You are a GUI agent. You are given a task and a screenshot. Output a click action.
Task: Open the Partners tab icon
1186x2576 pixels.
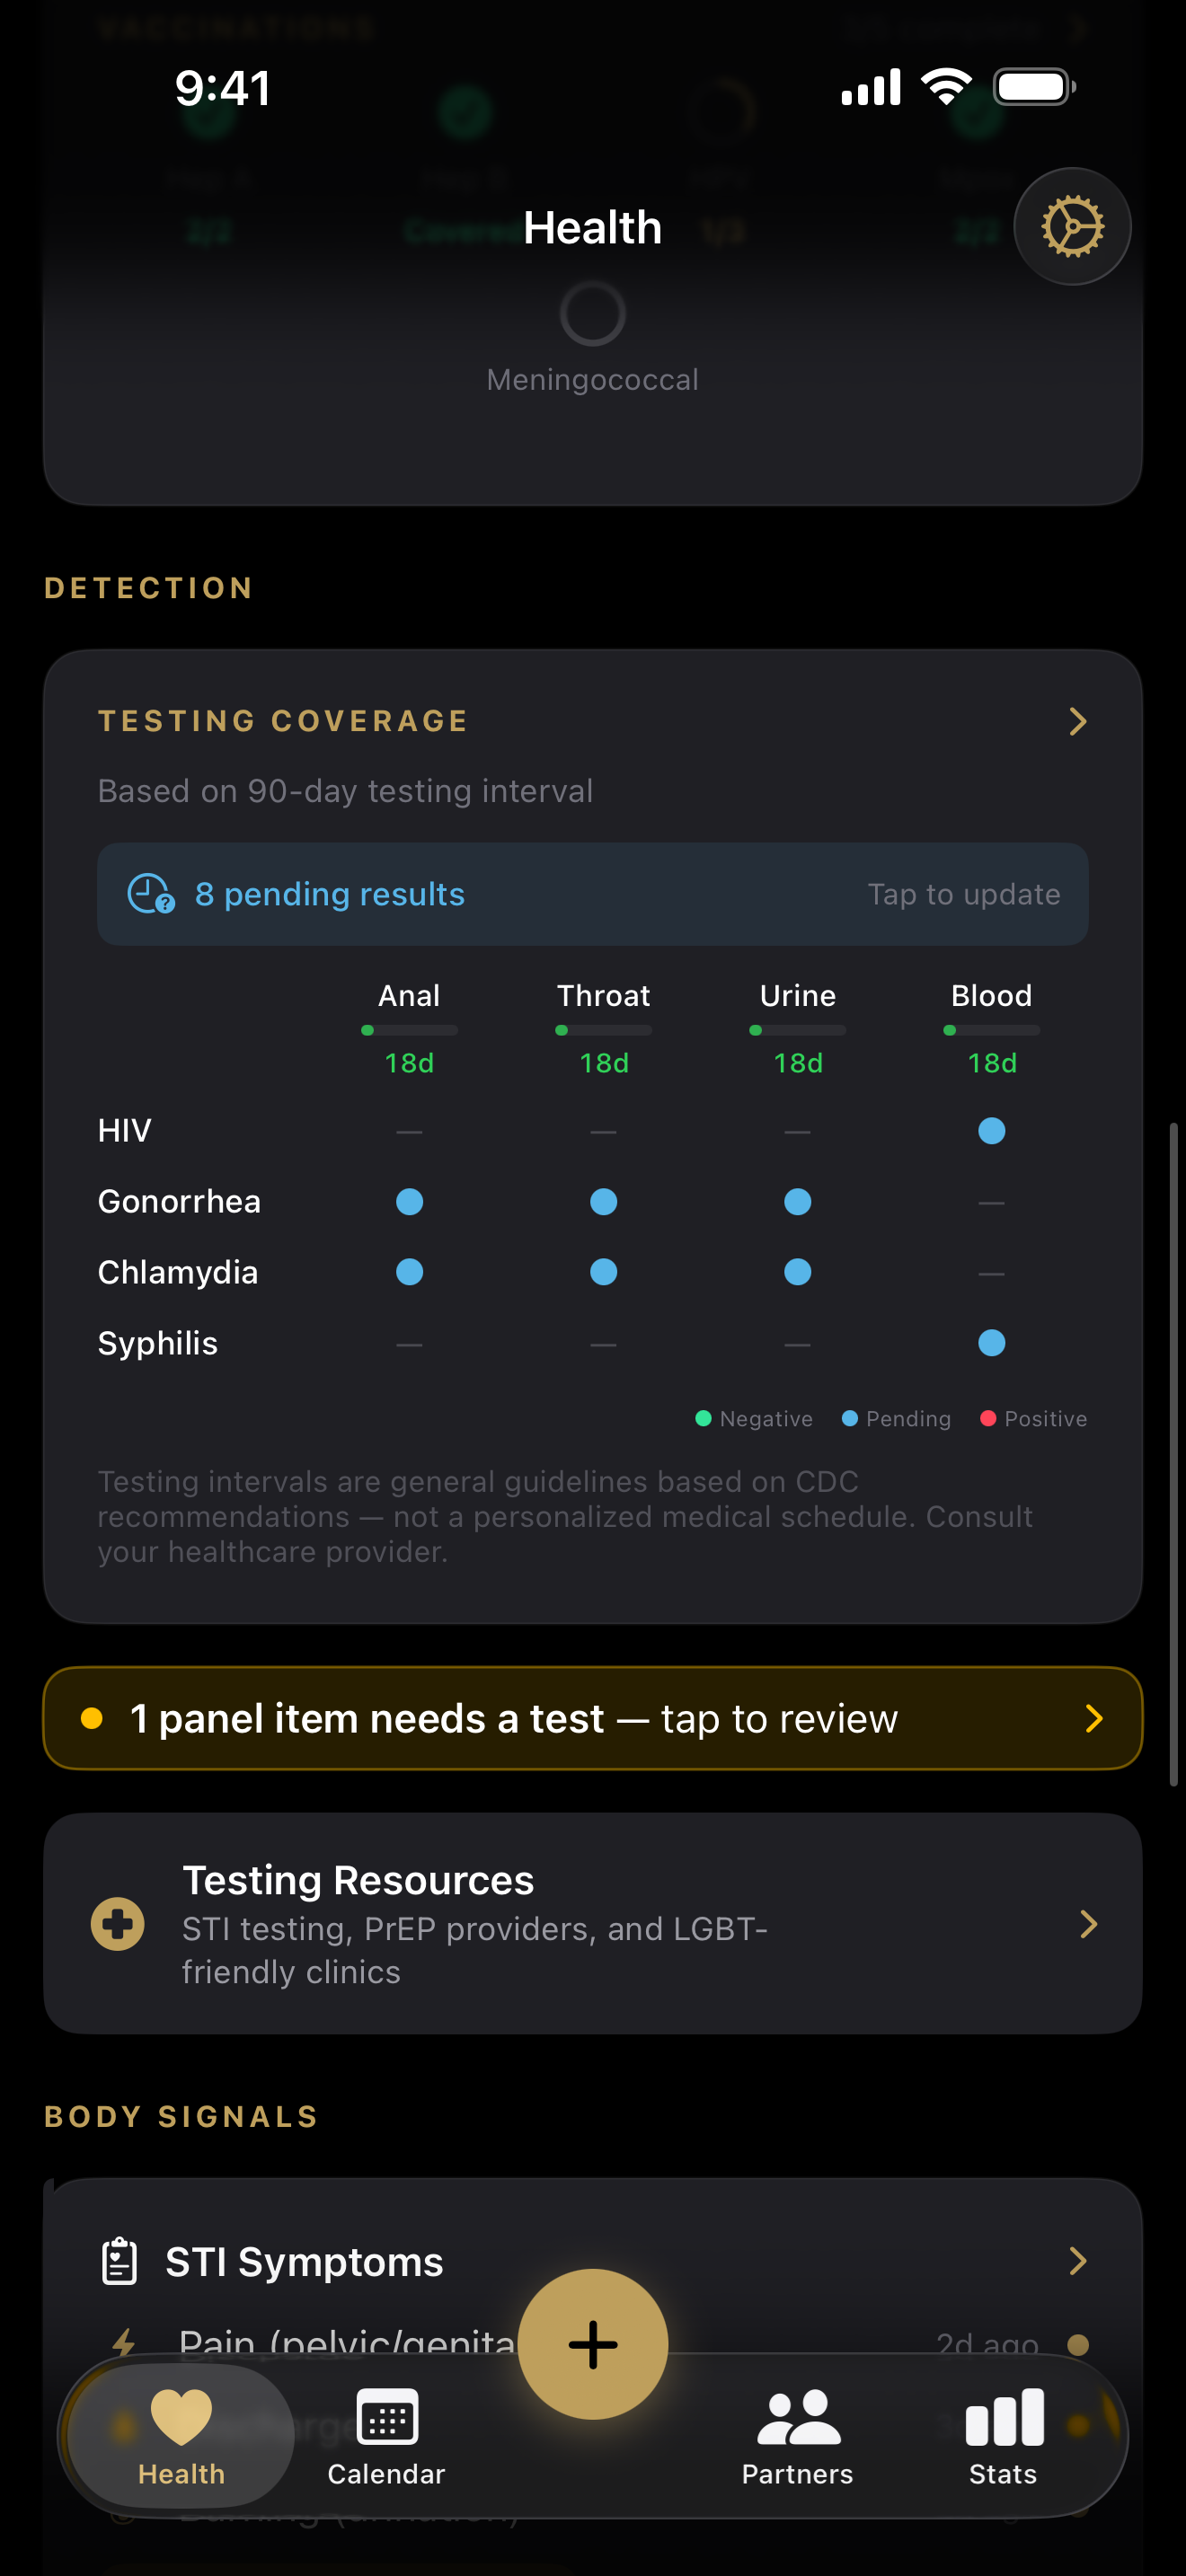point(798,2418)
